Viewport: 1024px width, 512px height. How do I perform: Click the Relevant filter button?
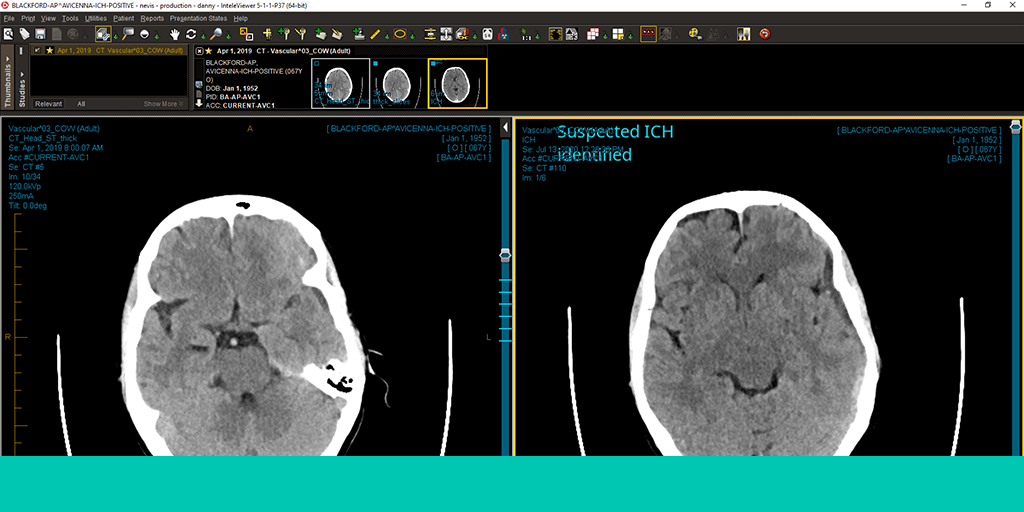pyautogui.click(x=49, y=104)
